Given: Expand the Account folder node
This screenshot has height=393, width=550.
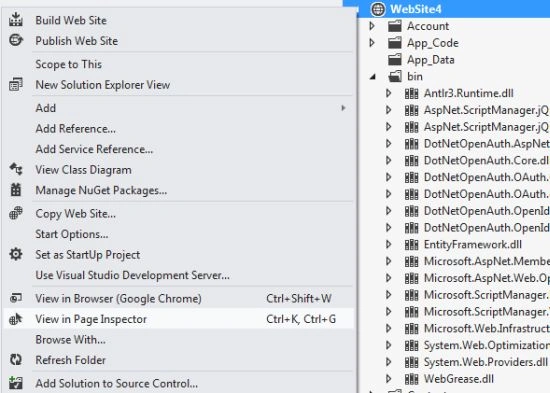Looking at the screenshot, I should click(372, 26).
